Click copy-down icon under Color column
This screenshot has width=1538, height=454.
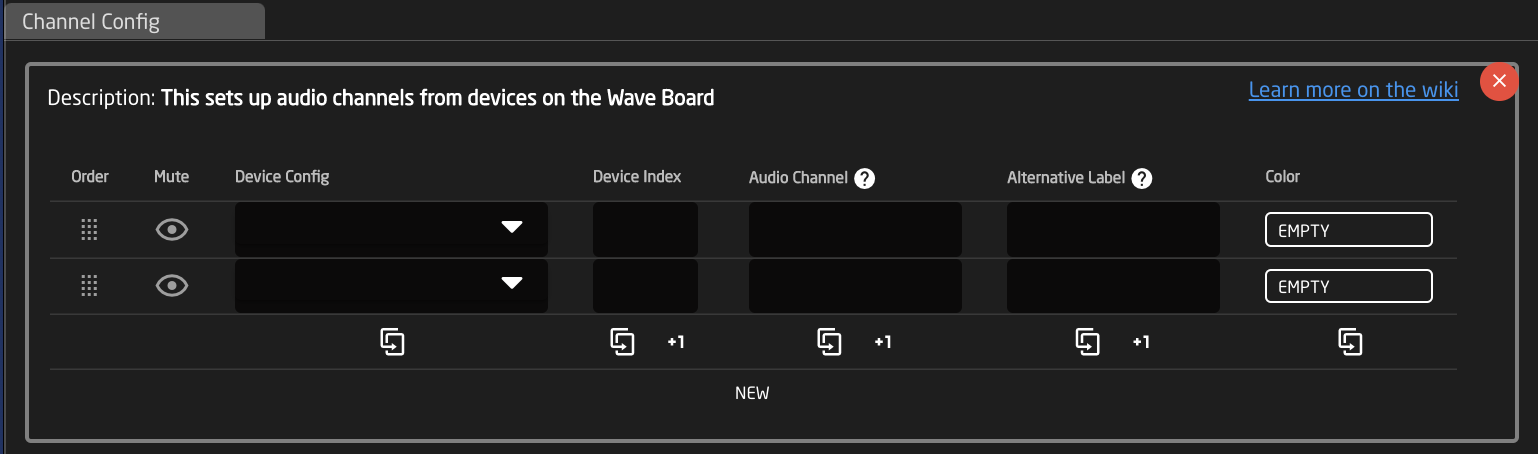(x=1351, y=342)
